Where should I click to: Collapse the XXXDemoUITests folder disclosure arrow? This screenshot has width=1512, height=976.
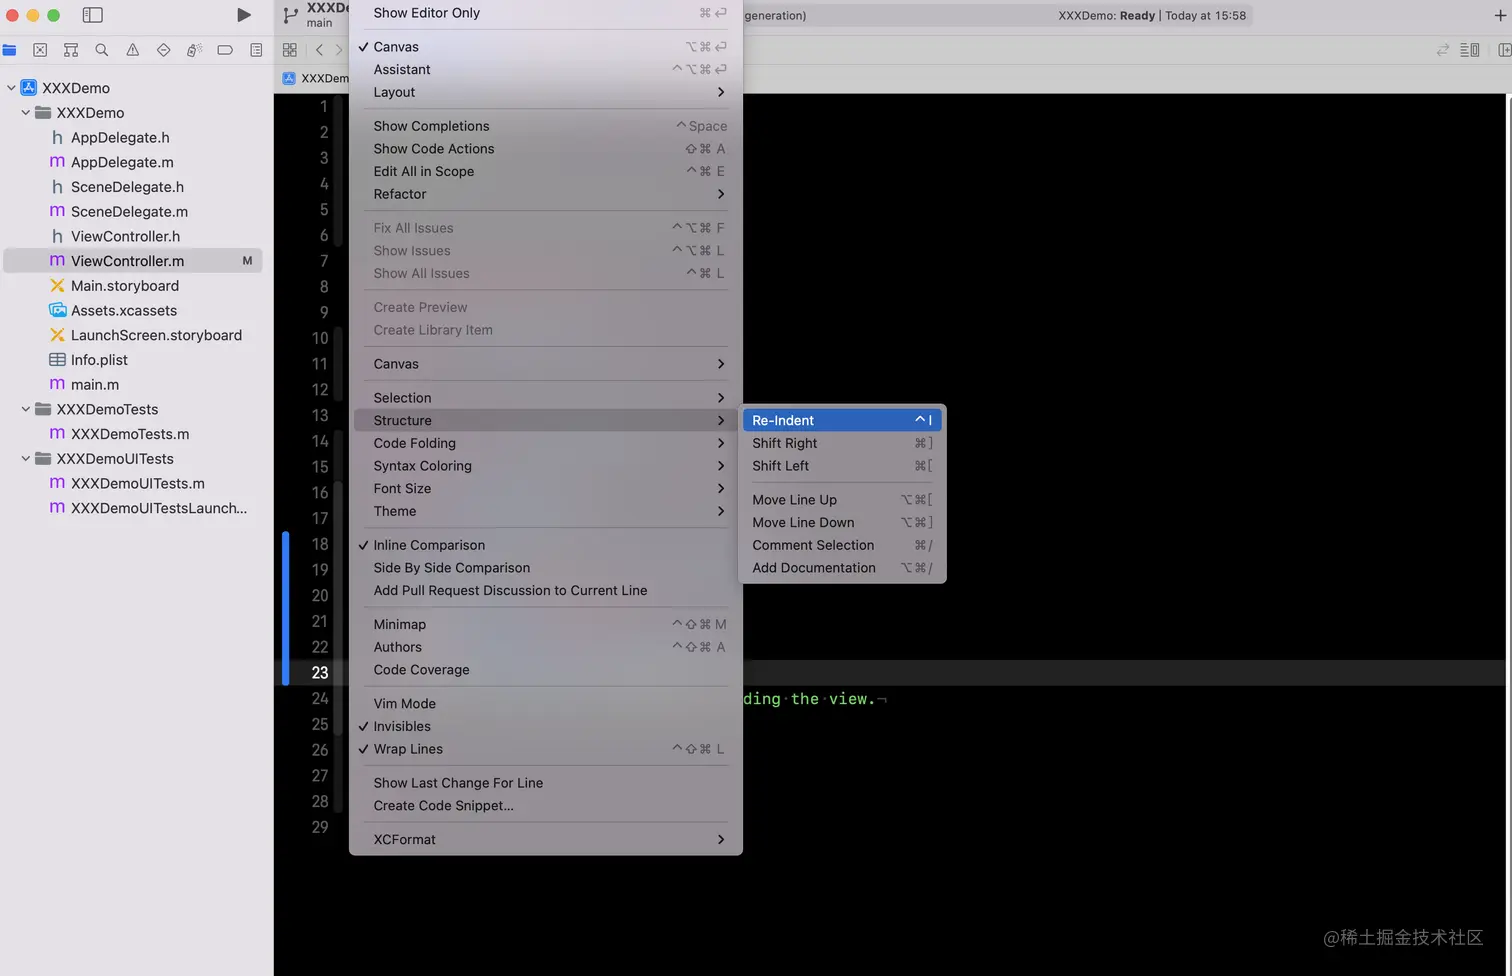click(x=26, y=459)
